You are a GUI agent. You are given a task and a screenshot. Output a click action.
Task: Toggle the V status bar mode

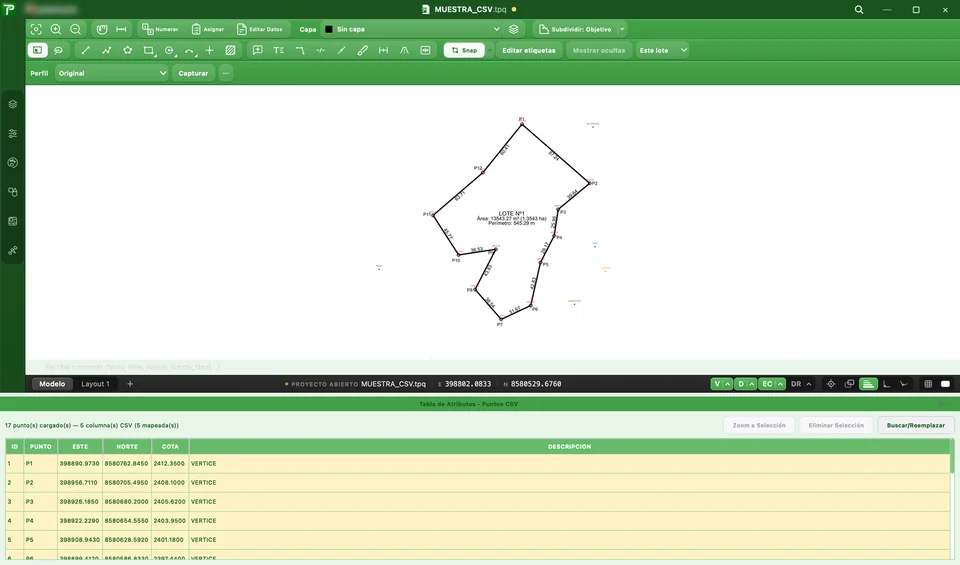coord(717,384)
